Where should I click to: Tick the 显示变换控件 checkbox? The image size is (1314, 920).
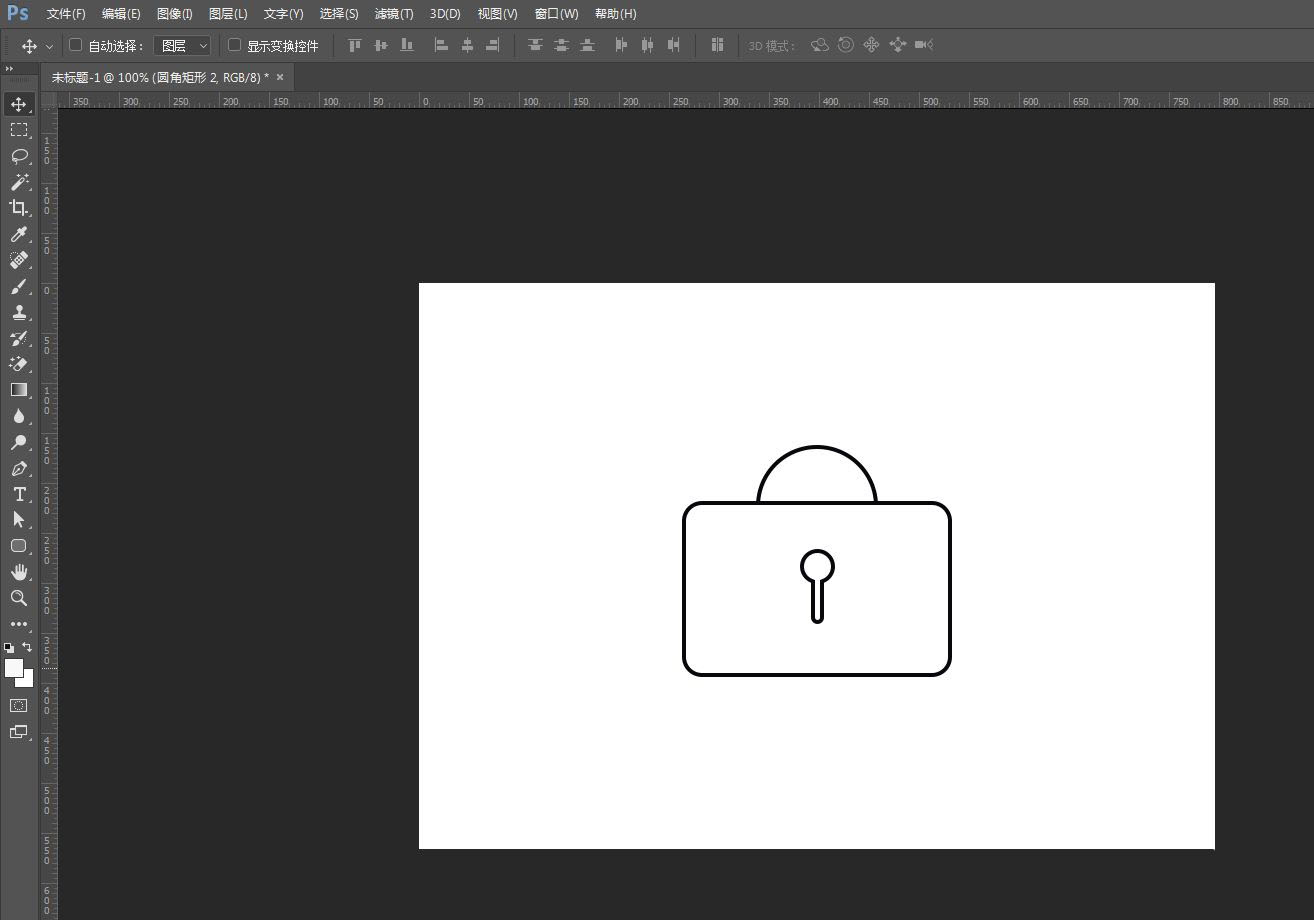[x=235, y=45]
